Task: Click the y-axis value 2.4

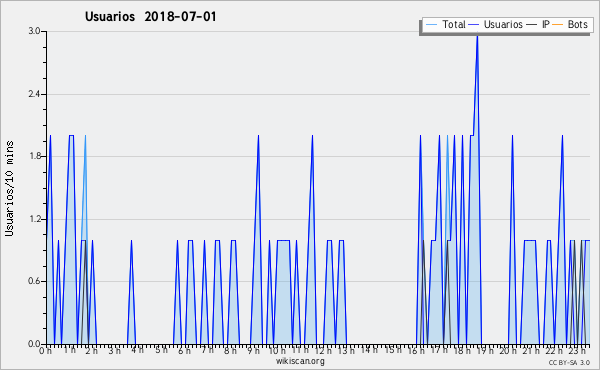Action: [x=34, y=94]
